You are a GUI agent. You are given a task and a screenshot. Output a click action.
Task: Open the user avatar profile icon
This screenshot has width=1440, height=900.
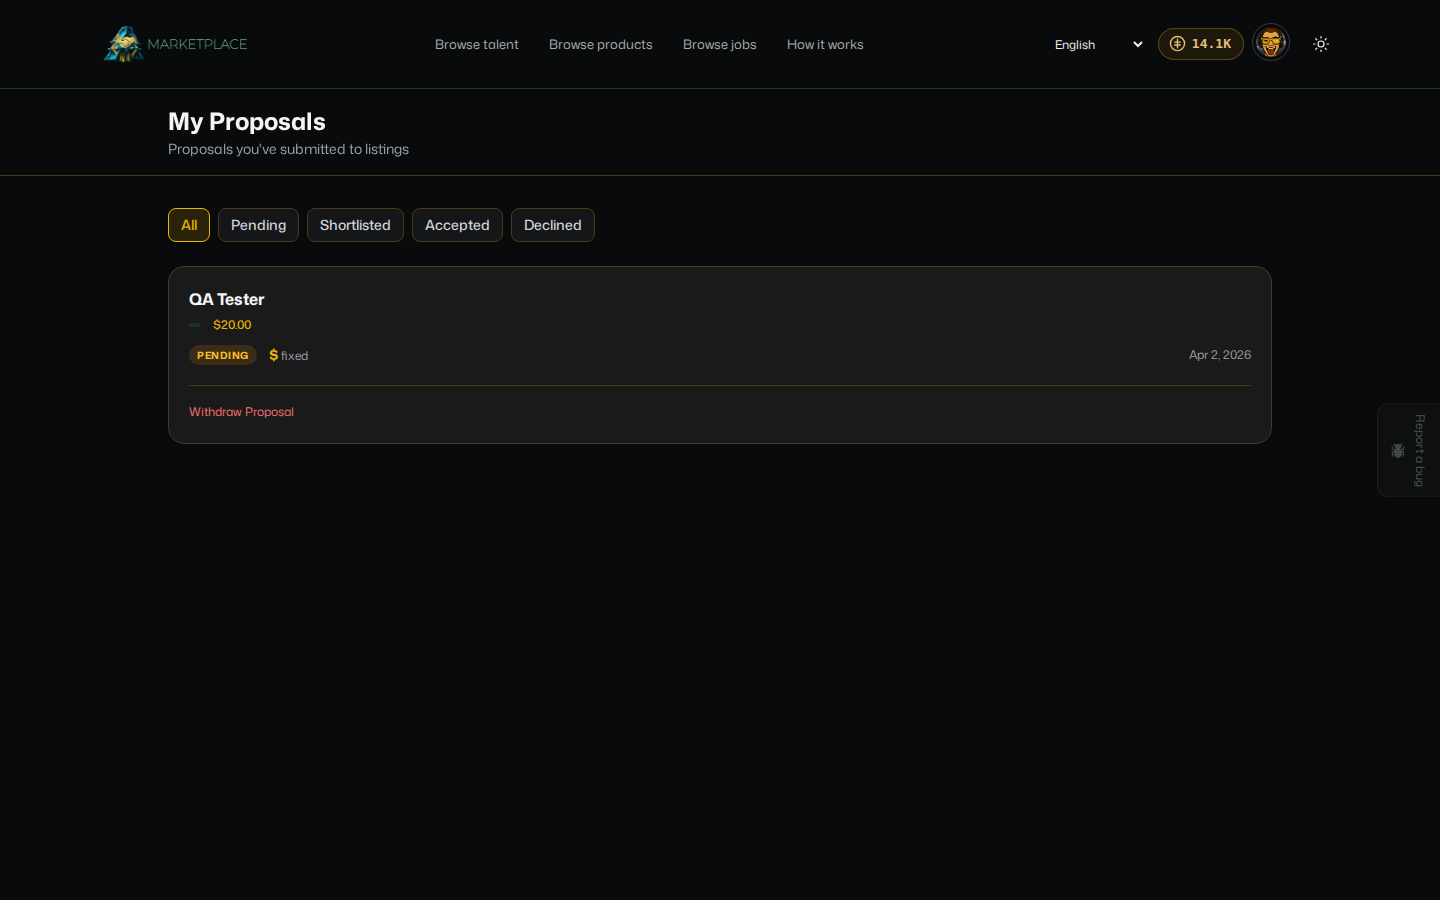pos(1271,43)
